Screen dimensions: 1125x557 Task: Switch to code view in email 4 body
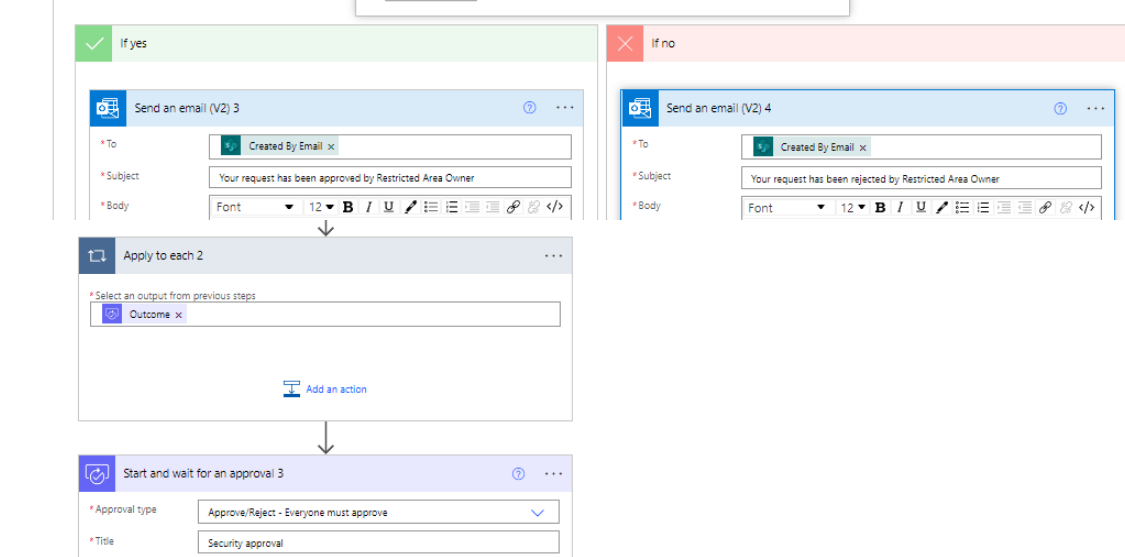click(1086, 207)
